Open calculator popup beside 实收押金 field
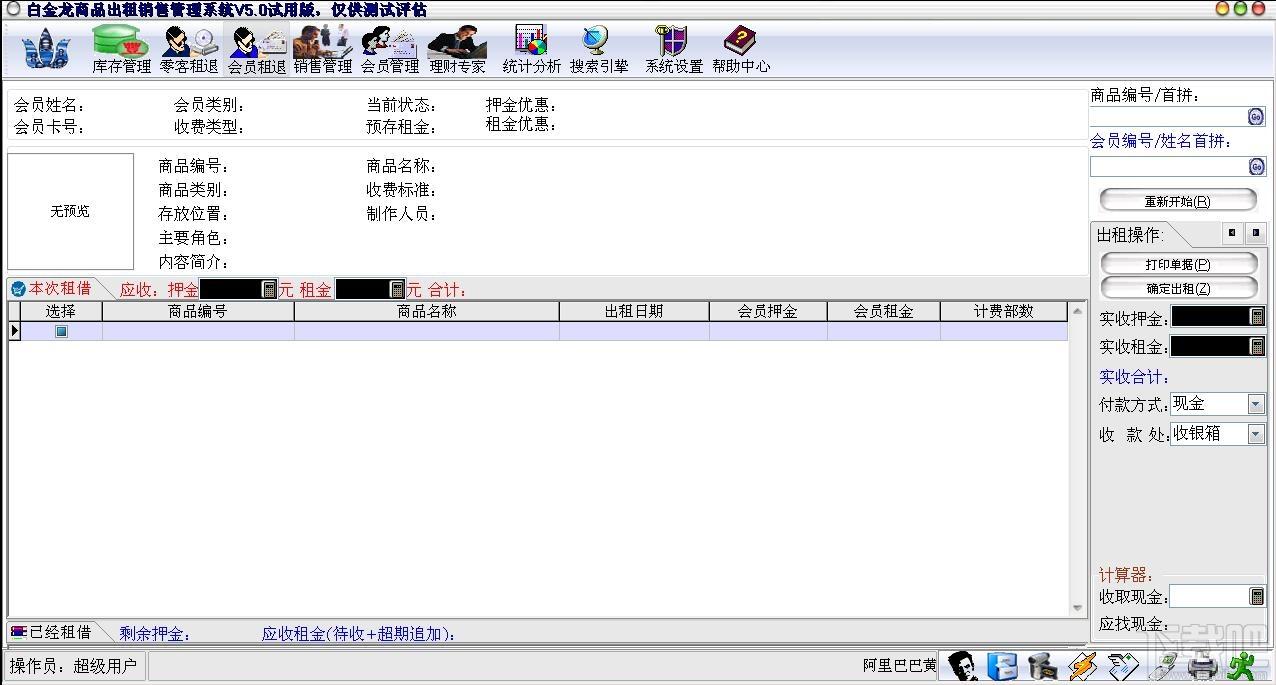 coord(1257,317)
